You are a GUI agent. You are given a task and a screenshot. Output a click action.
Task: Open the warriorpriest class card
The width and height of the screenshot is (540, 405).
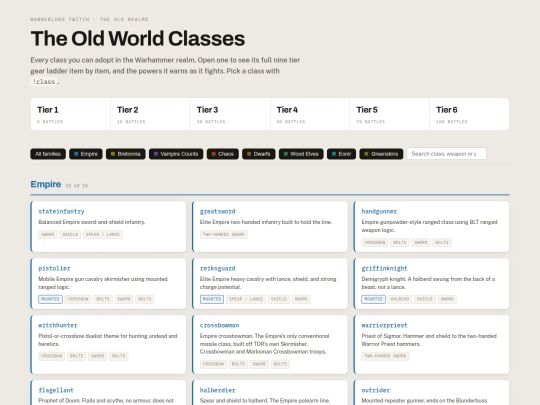[431, 344]
